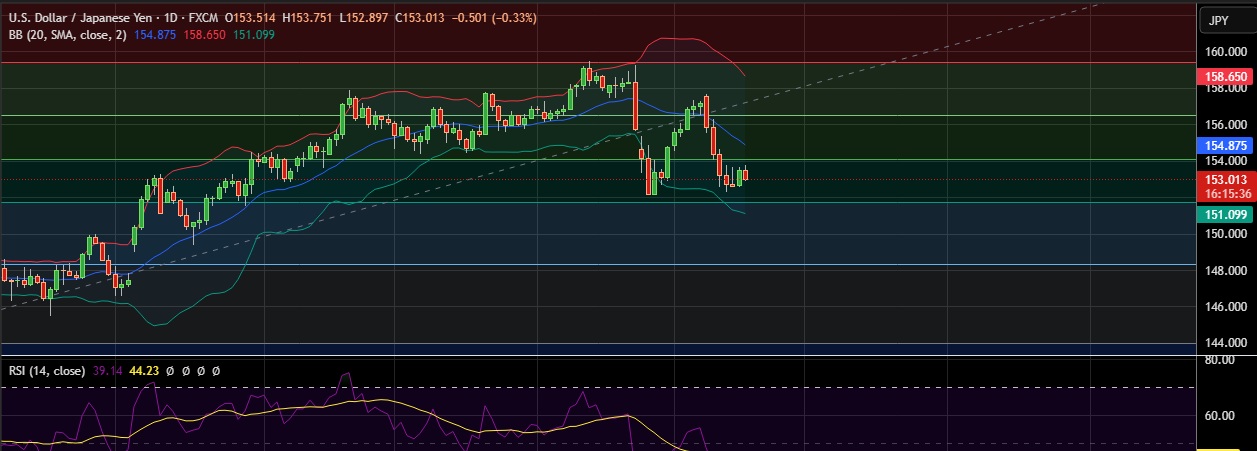Click the 154.000 price scale tick
This screenshot has height=451, width=1257.
[x=1224, y=161]
